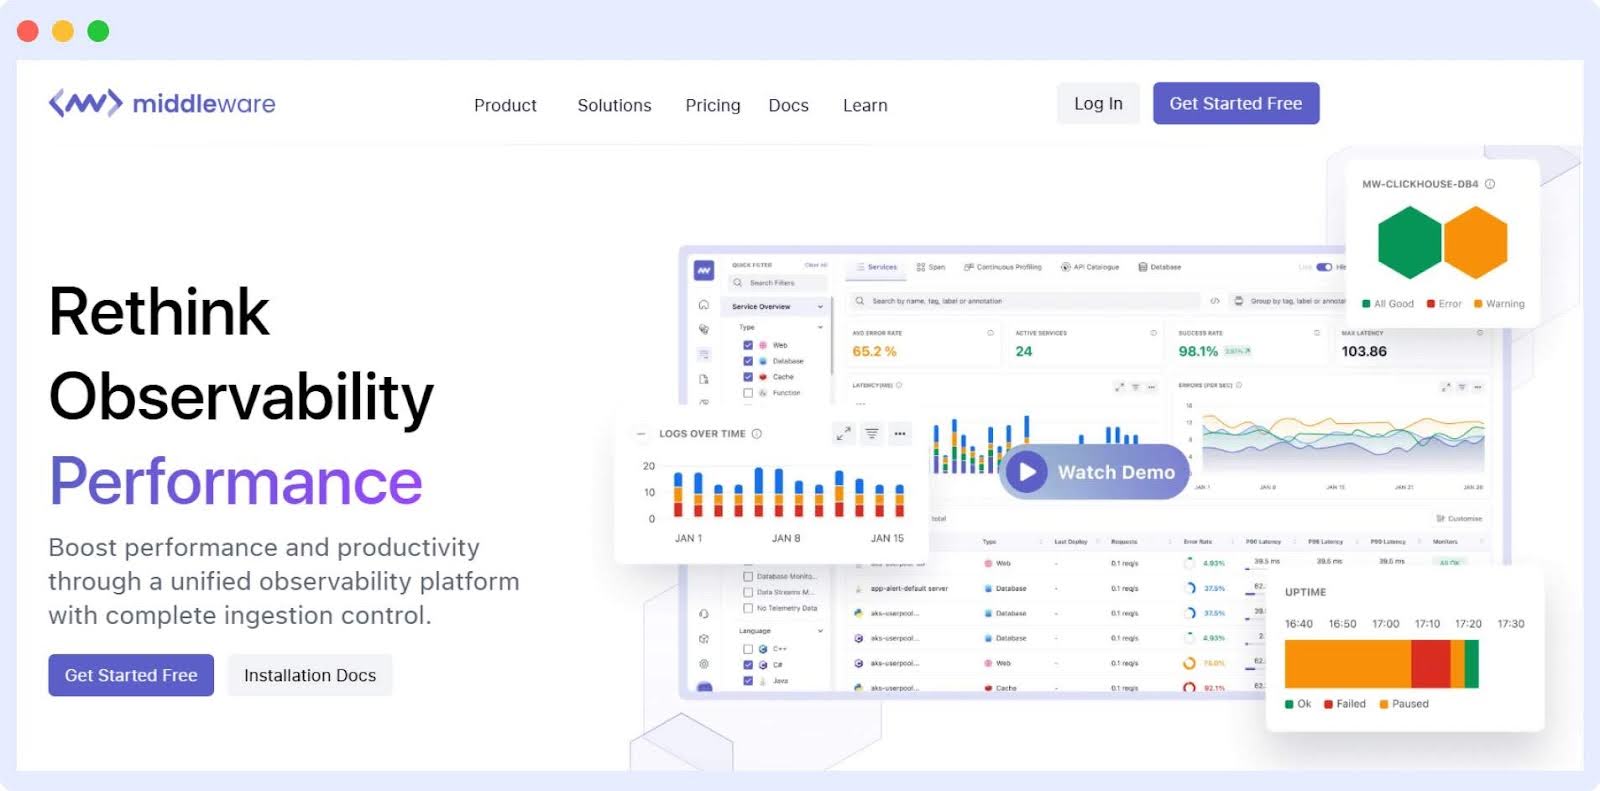Image resolution: width=1600 pixels, height=791 pixels.
Task: Click Clear All in Quick Filter
Action: [x=816, y=265]
